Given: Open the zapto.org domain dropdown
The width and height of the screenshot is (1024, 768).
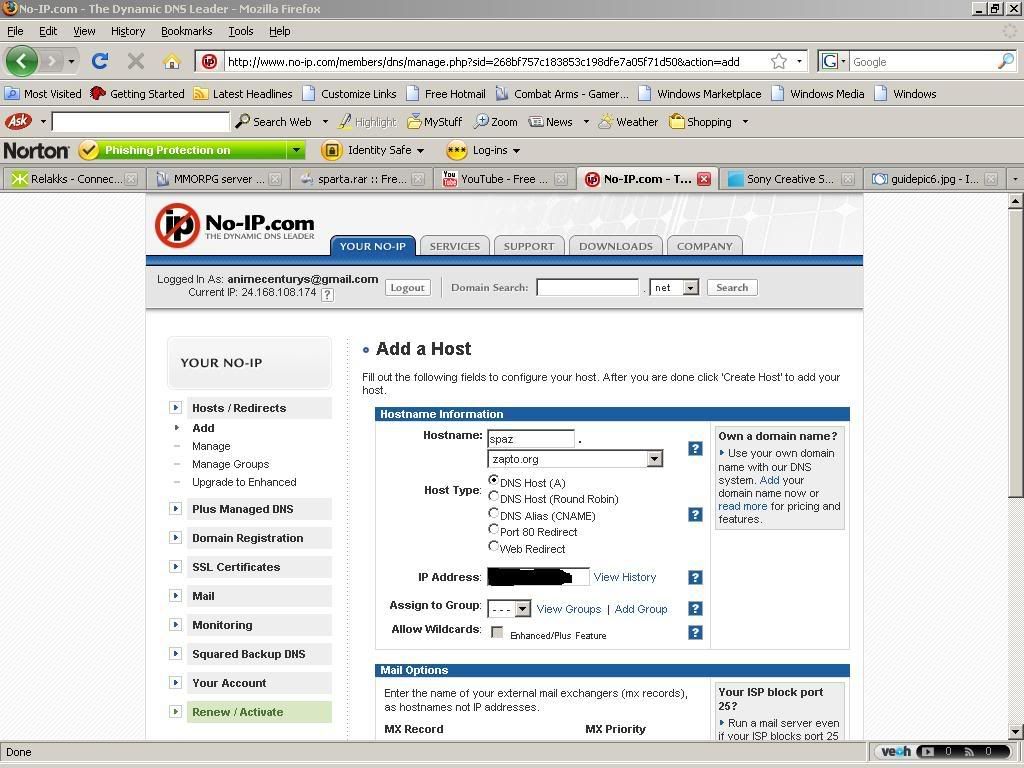Looking at the screenshot, I should 654,459.
